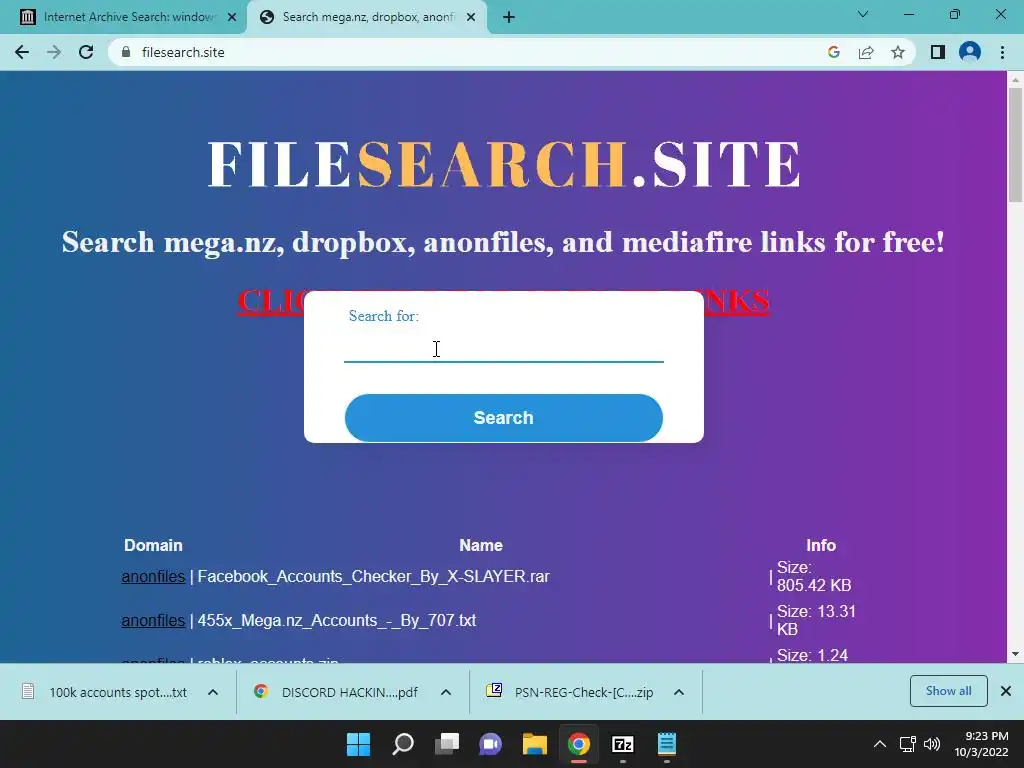Go back to the previous page
The height and width of the screenshot is (768, 1024).
tap(22, 52)
